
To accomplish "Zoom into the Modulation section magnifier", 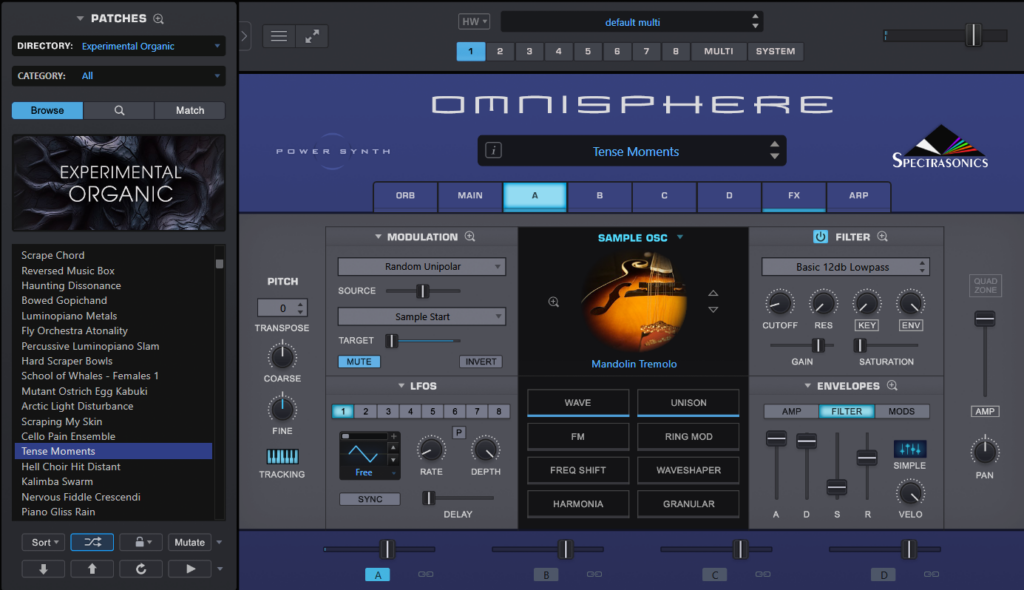I will [x=470, y=237].
